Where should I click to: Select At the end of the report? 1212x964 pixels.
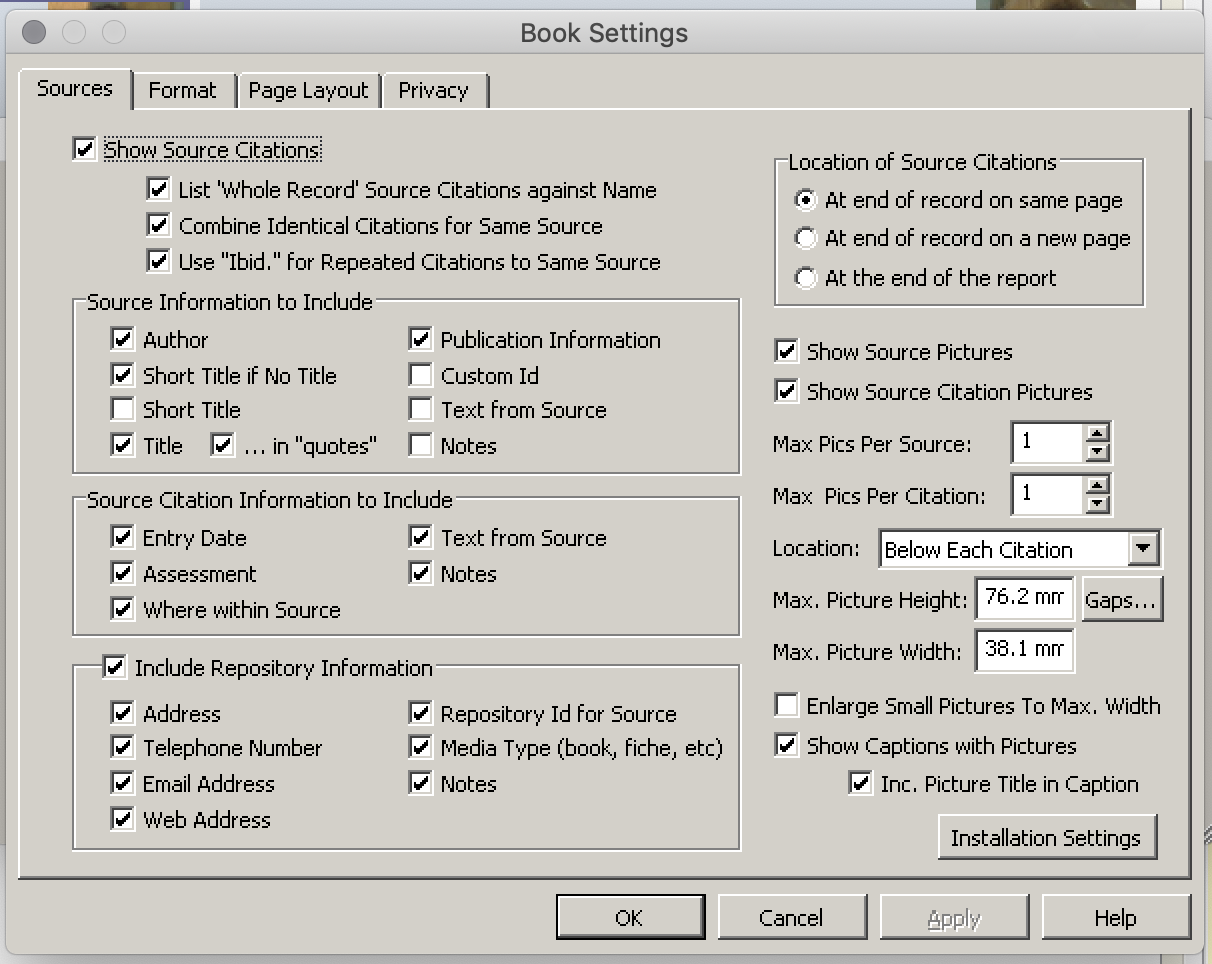[x=806, y=278]
